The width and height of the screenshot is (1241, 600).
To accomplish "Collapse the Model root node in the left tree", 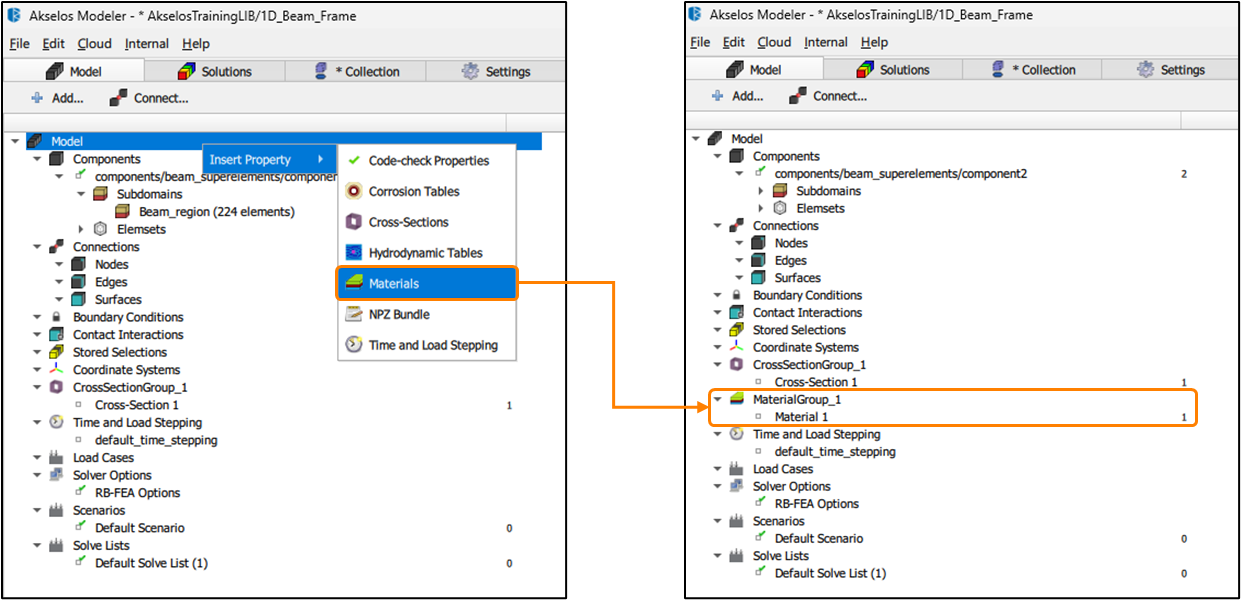I will pos(15,142).
